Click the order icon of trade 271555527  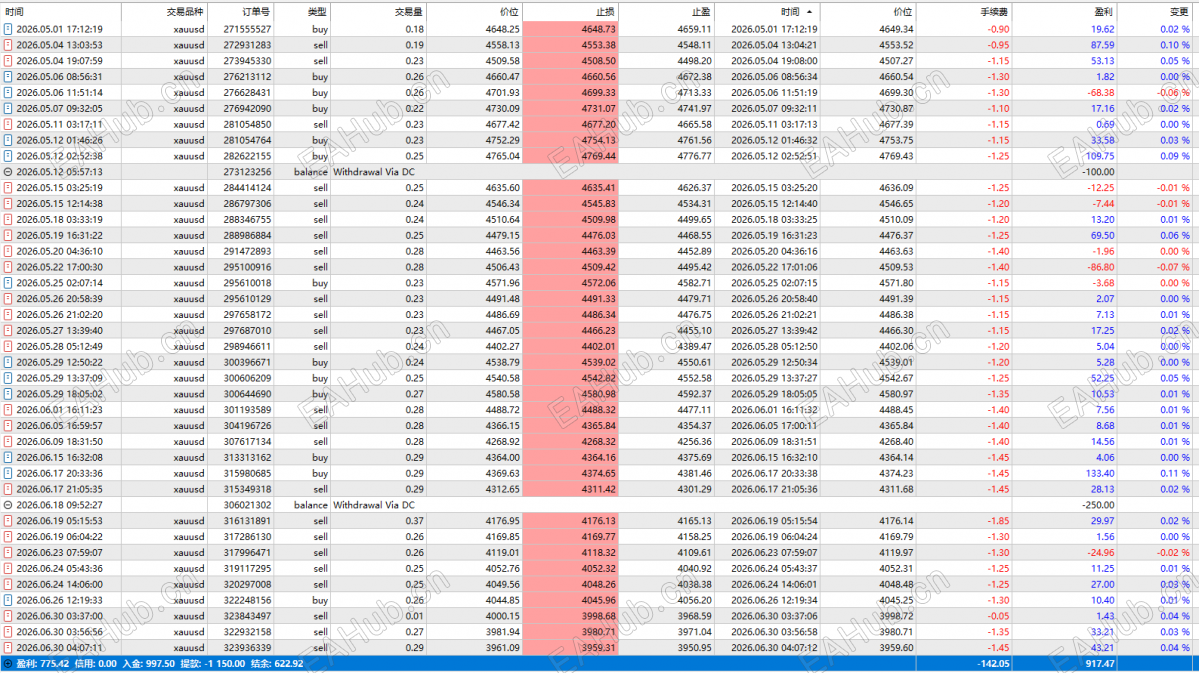click(x=8, y=29)
